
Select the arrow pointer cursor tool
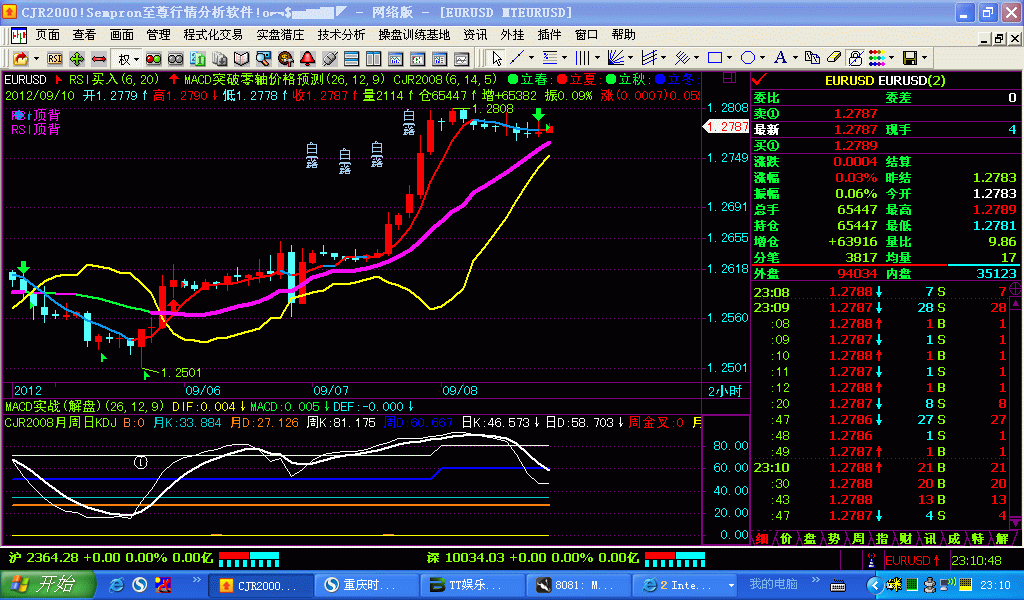(498, 58)
